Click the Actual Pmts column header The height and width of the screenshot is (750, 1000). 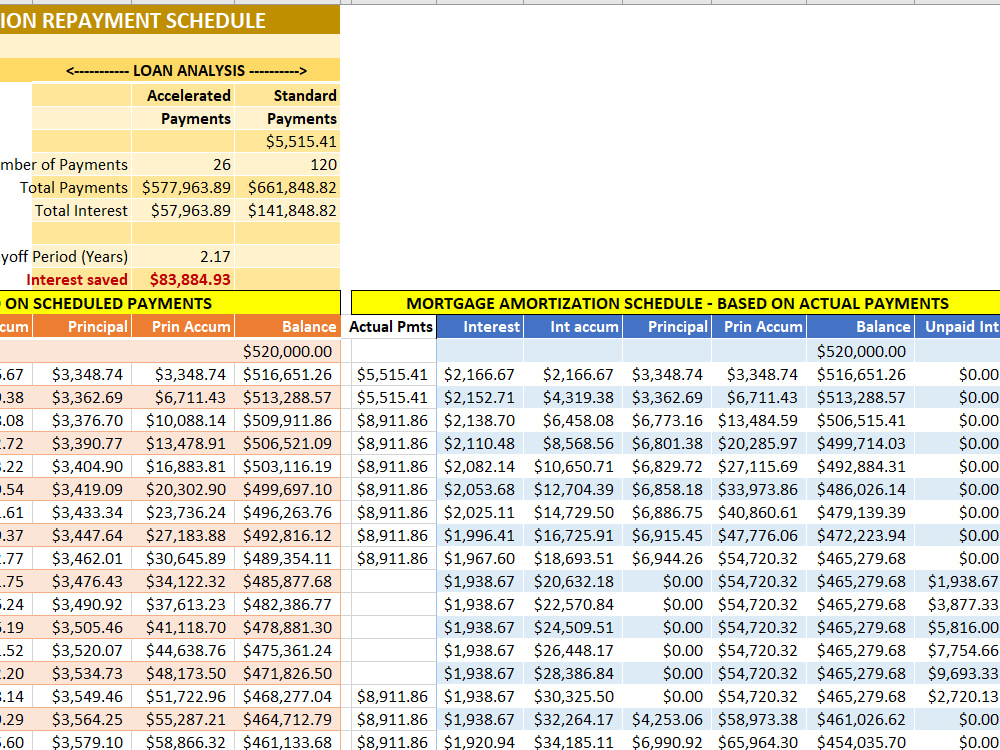pyautogui.click(x=391, y=327)
